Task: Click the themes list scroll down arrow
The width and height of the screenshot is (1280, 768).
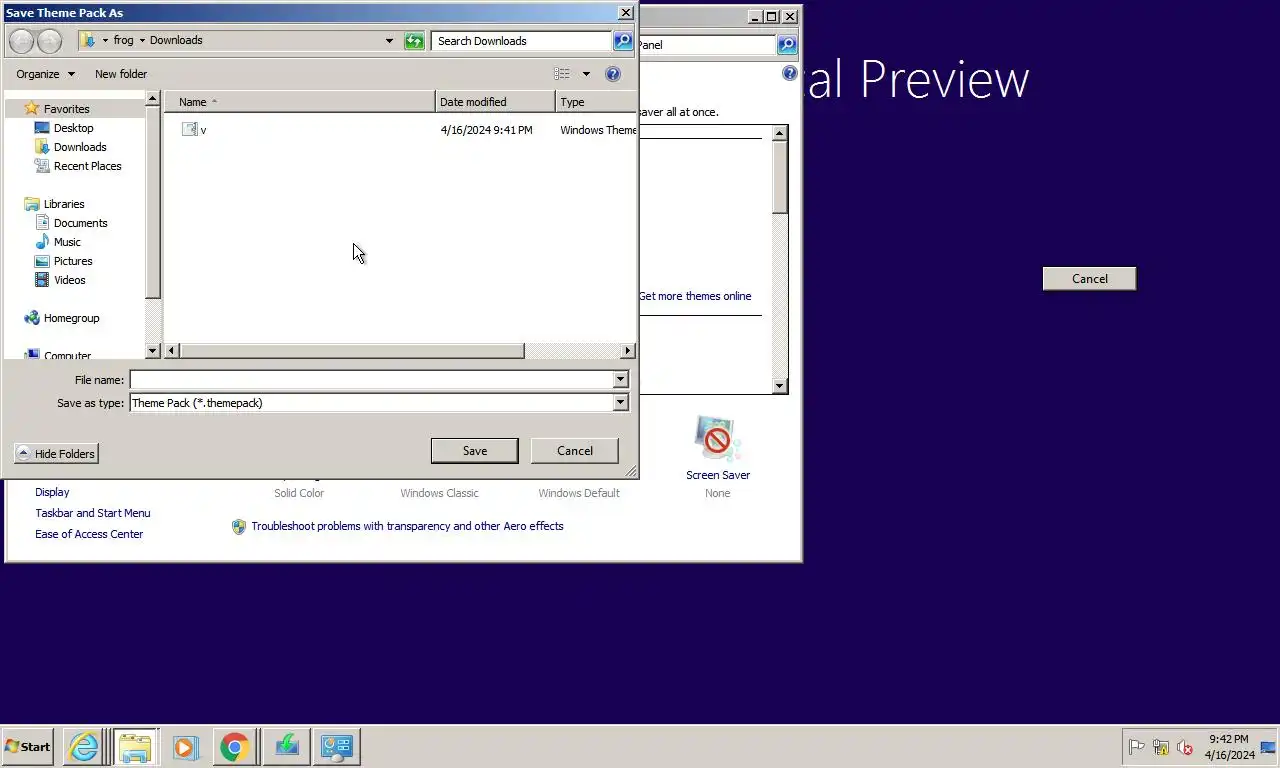Action: pos(780,386)
